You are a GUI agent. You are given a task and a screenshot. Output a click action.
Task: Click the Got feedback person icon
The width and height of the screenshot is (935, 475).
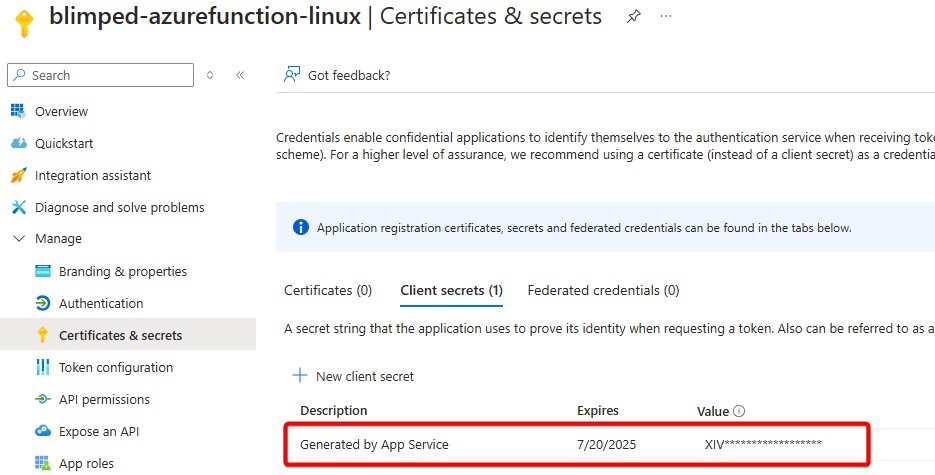pos(292,74)
